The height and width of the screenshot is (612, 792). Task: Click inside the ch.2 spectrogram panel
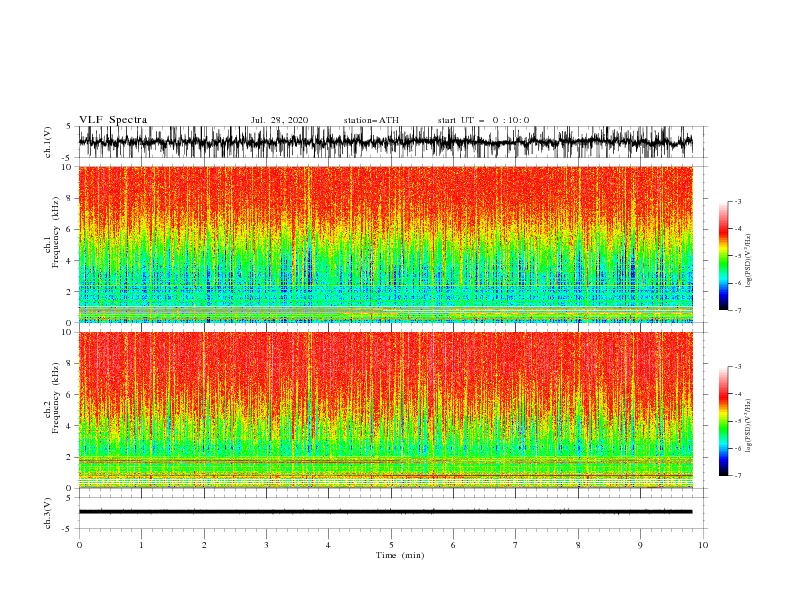[x=385, y=410]
